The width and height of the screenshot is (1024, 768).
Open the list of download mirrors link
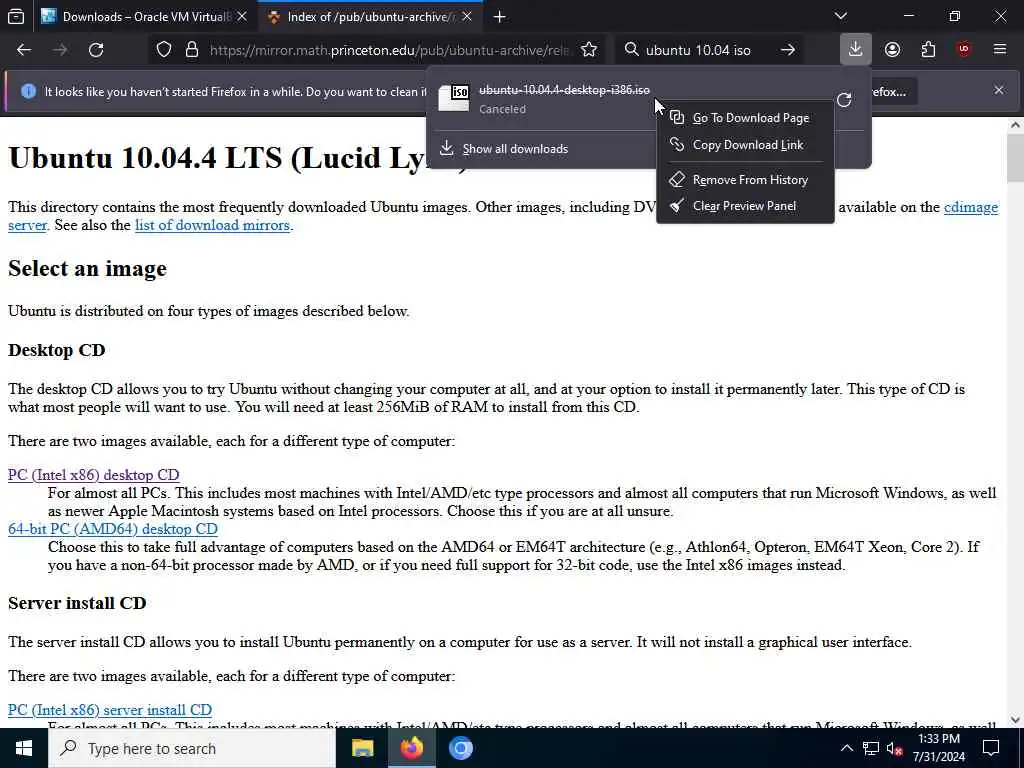point(212,225)
